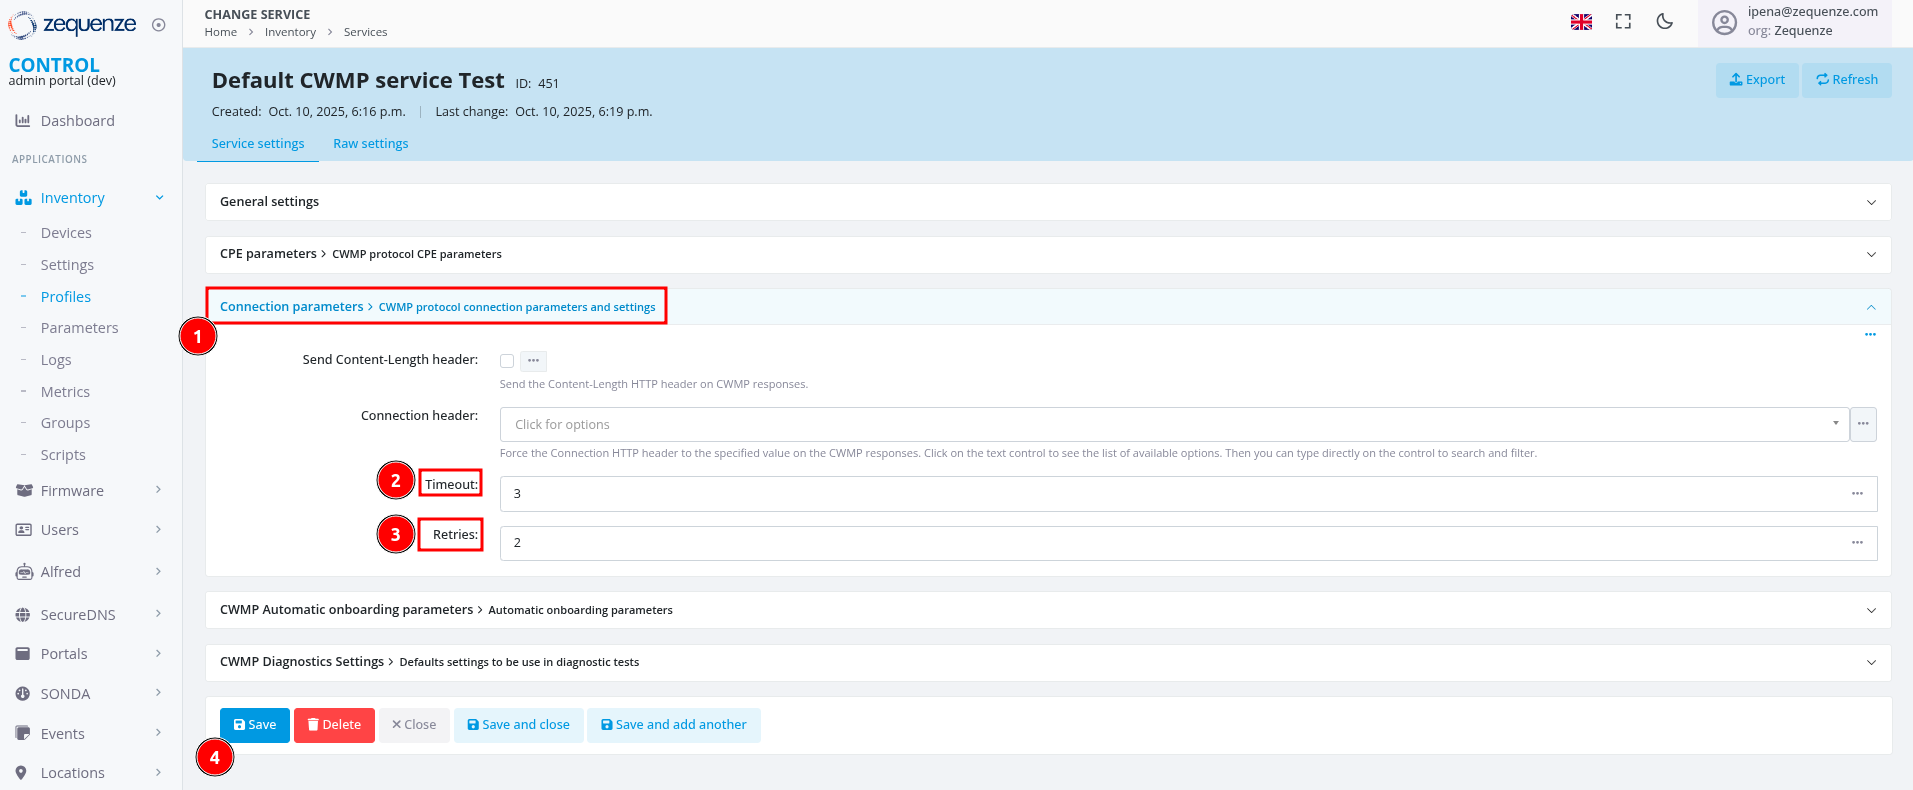Collapse the Connection parameters section
Image resolution: width=1913 pixels, height=790 pixels.
pos(1870,307)
